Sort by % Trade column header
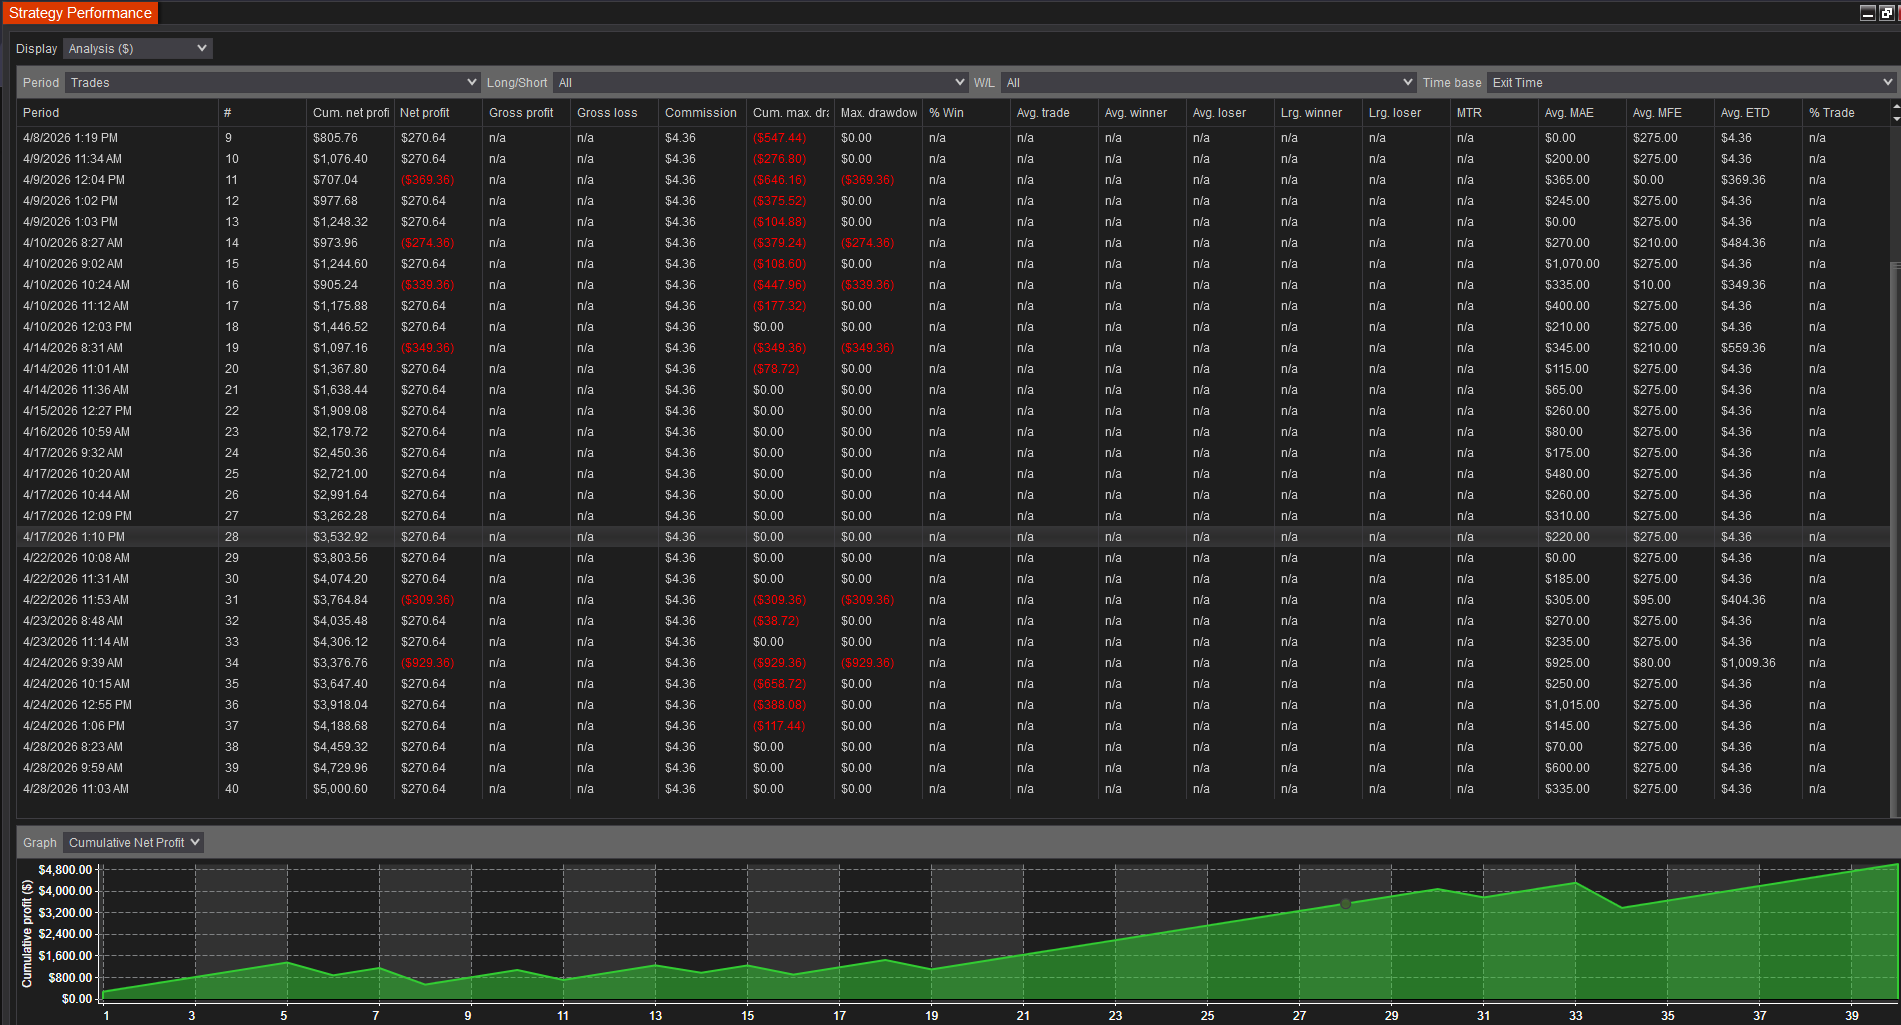1901x1025 pixels. (x=1846, y=113)
